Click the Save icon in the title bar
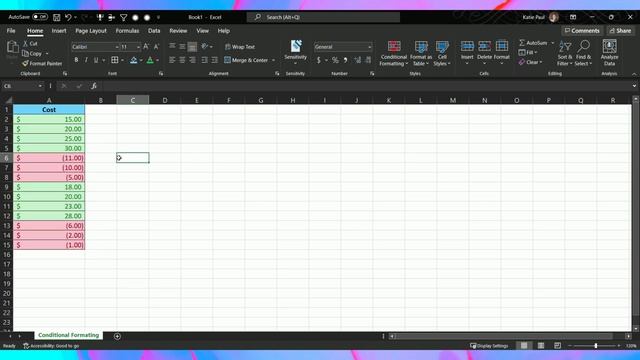The height and width of the screenshot is (360, 640). coord(57,17)
